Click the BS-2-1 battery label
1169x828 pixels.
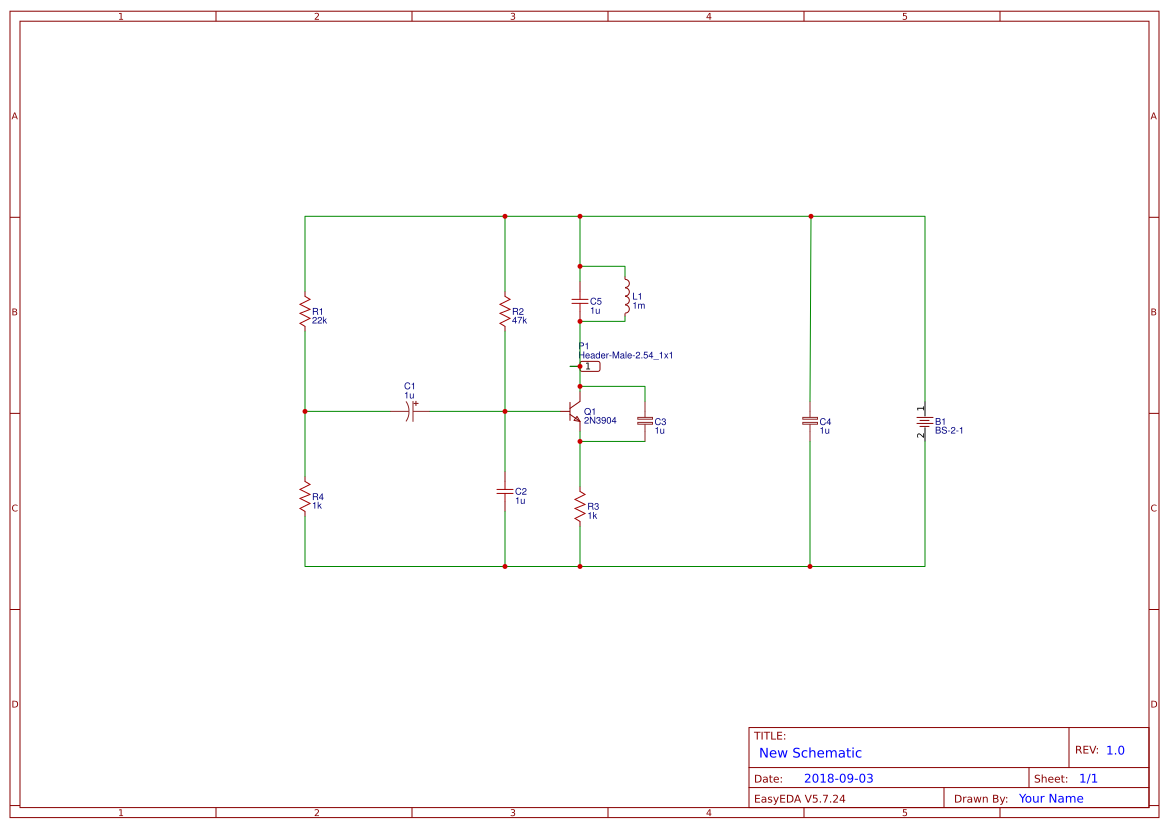(x=948, y=431)
